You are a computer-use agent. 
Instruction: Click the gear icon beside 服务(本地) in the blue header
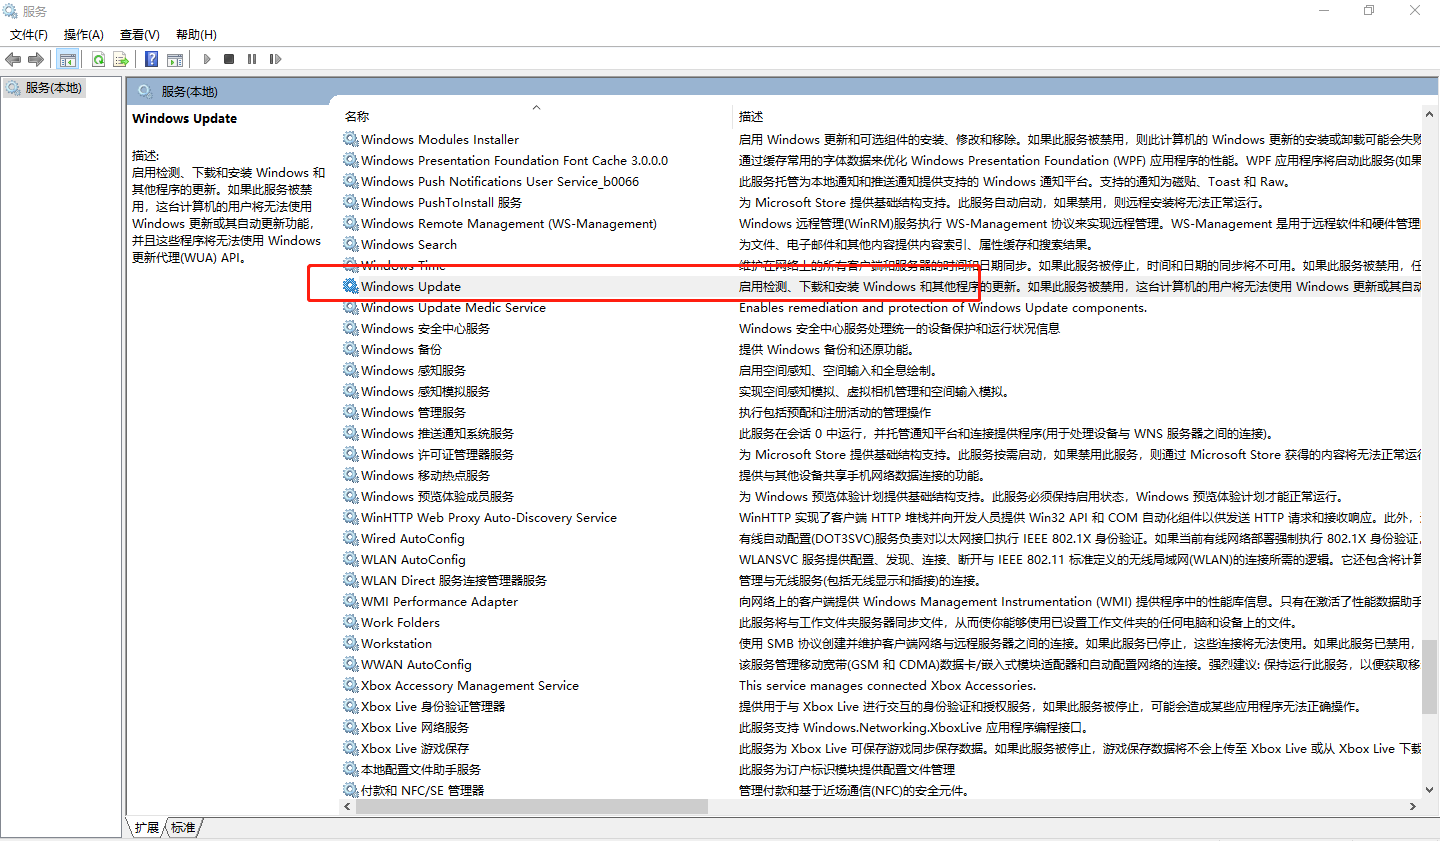145,91
